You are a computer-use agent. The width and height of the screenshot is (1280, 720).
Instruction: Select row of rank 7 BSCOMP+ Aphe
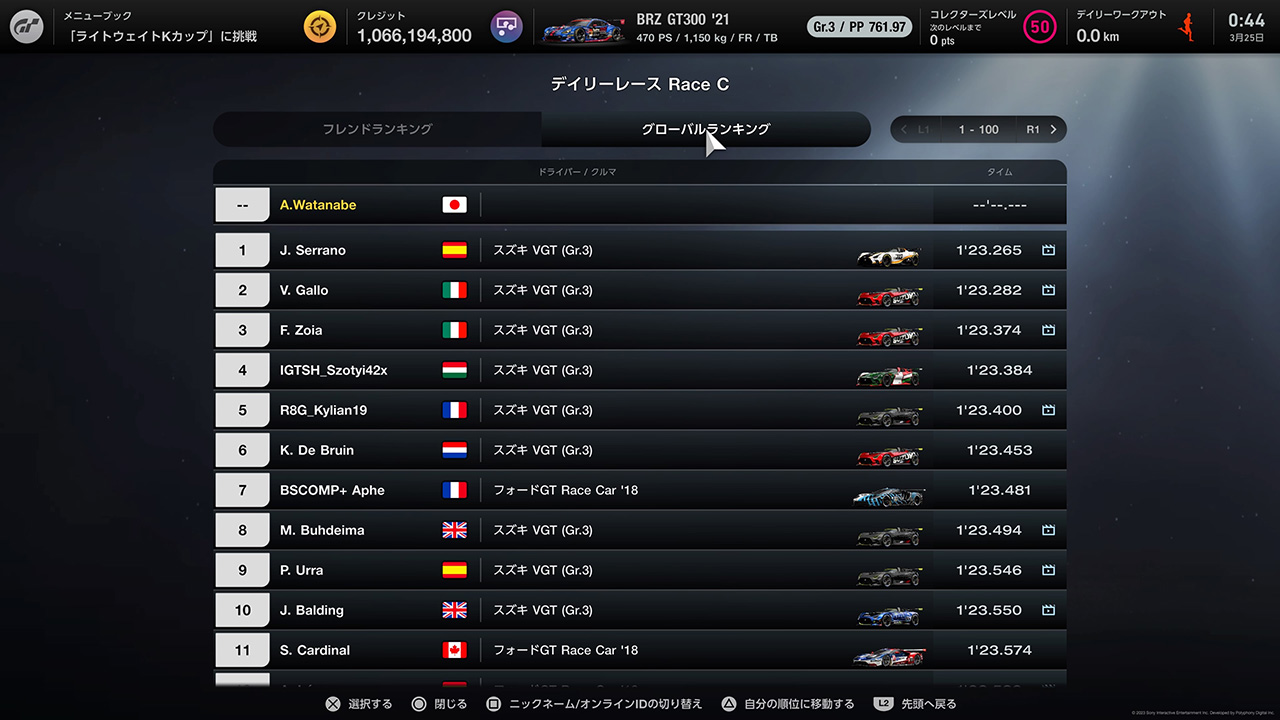(640, 490)
